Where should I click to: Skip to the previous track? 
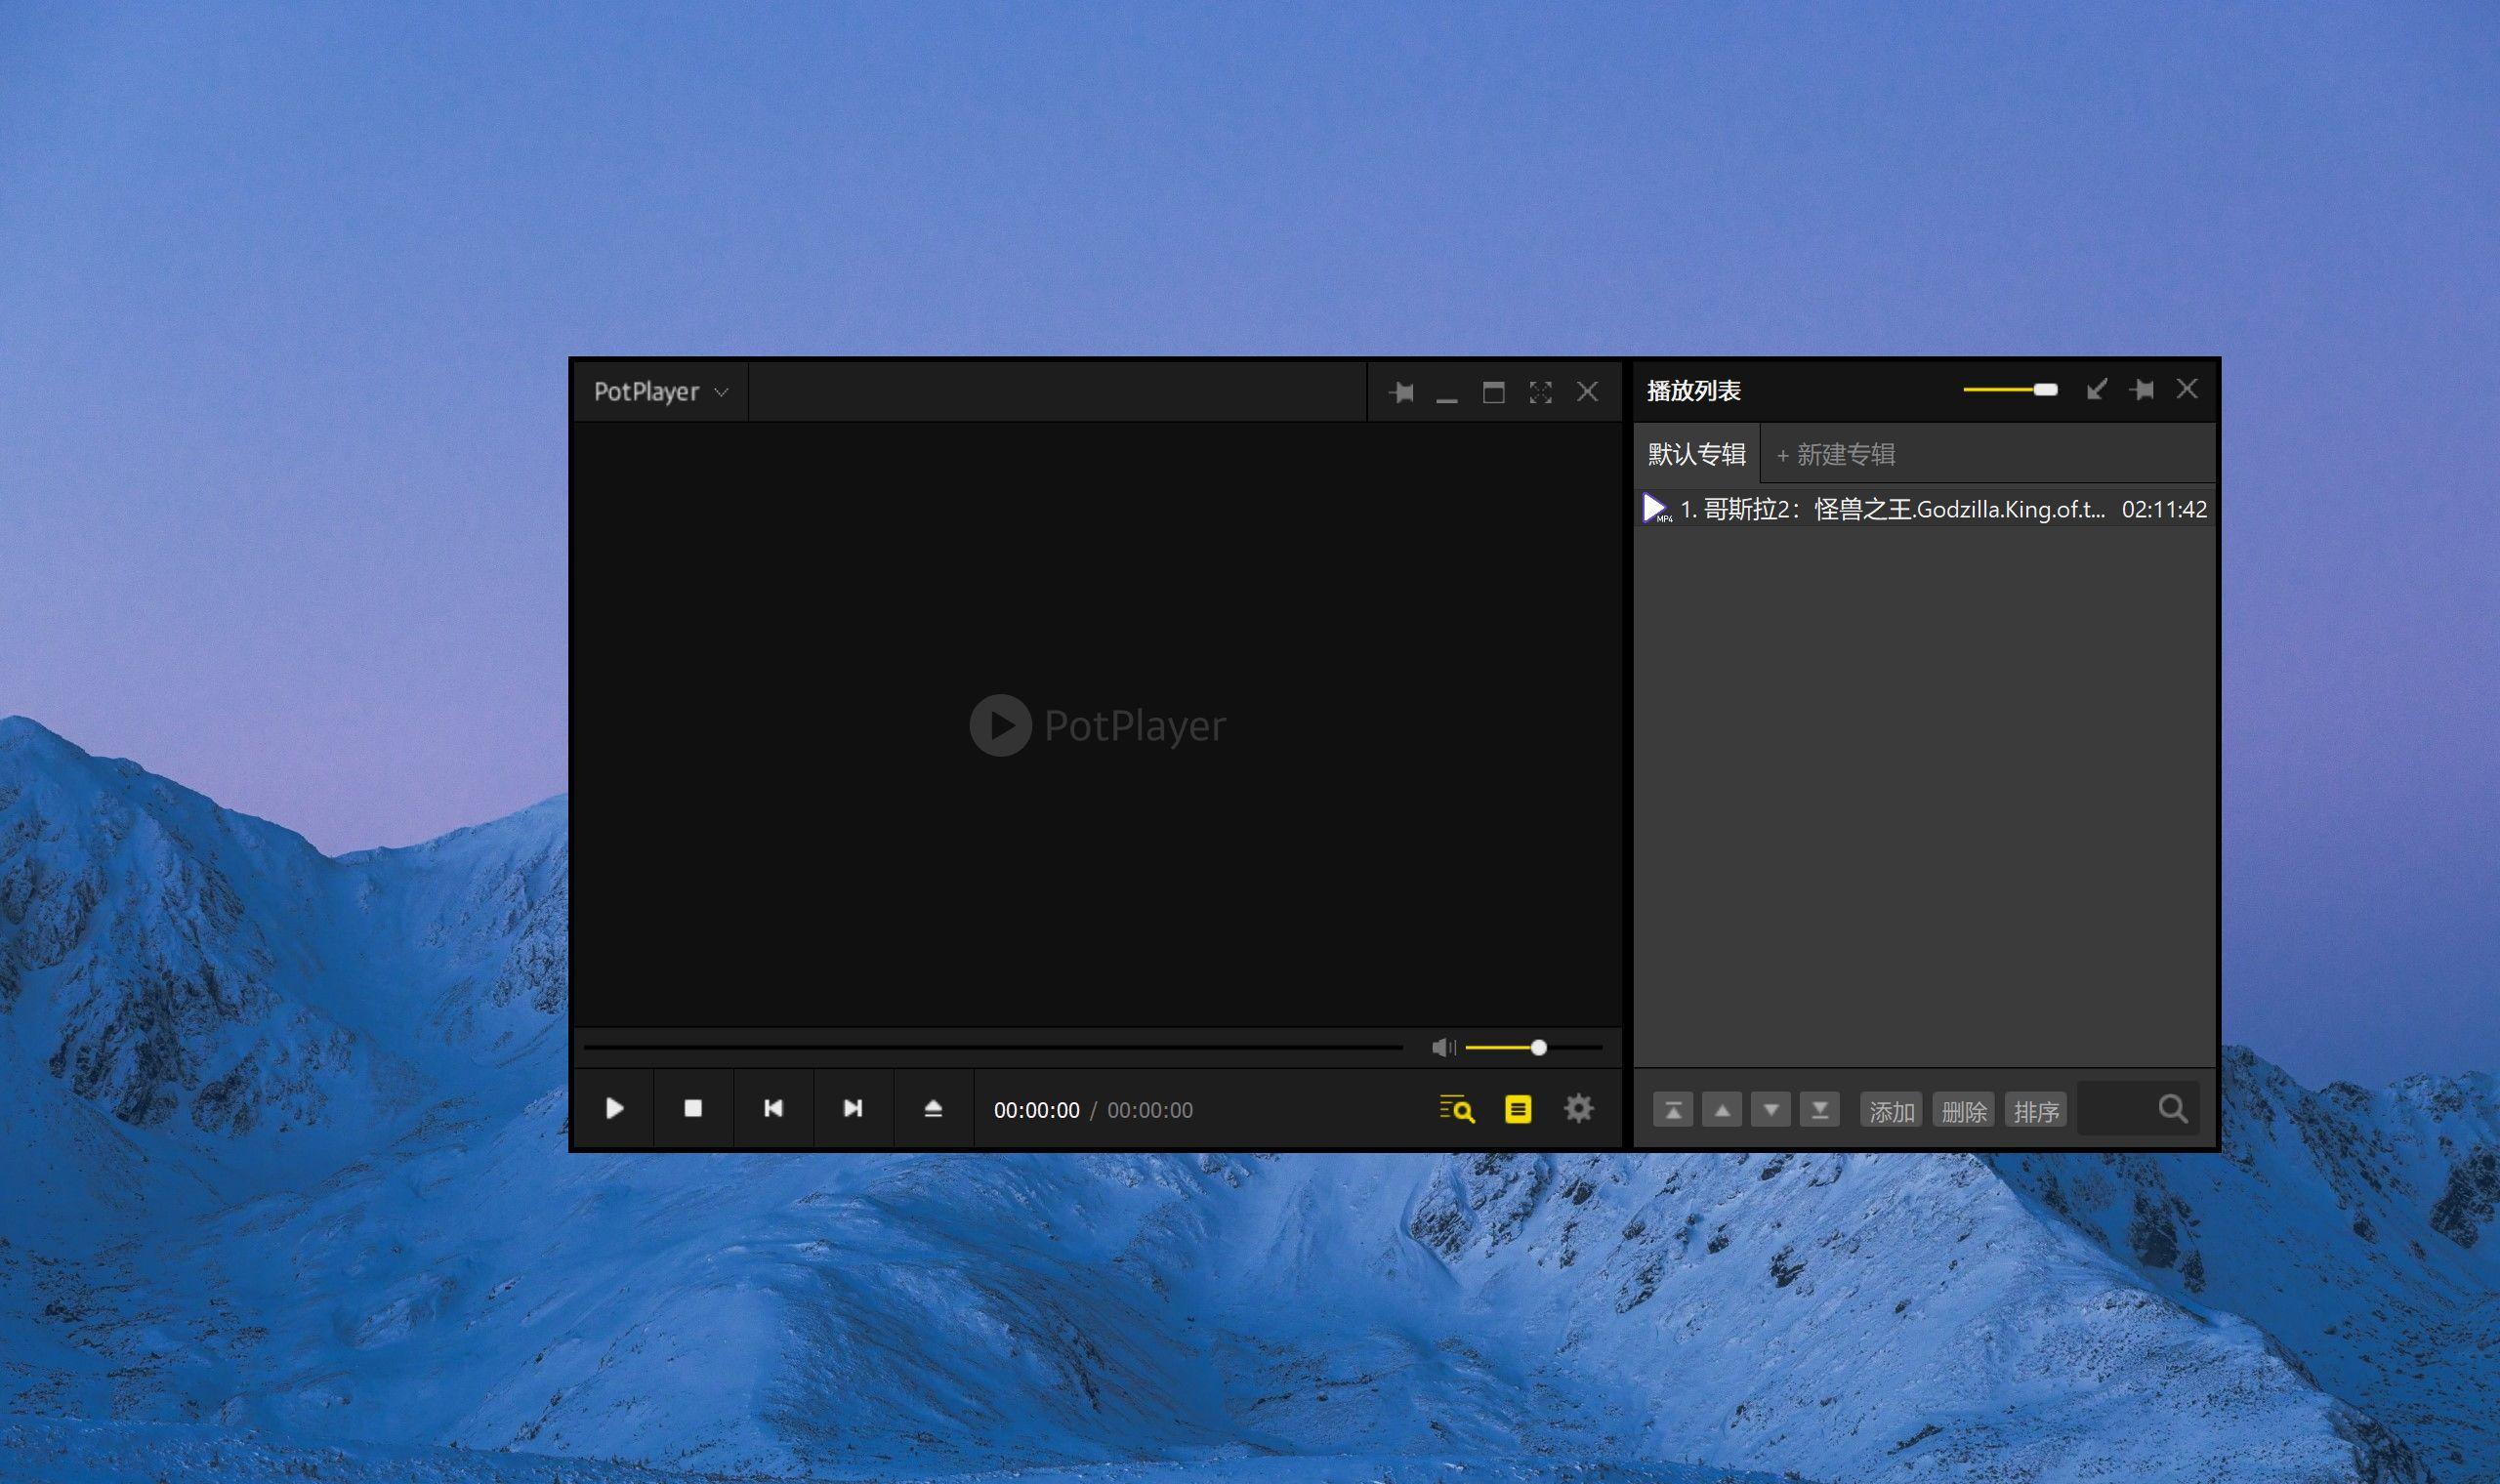[x=773, y=1108]
